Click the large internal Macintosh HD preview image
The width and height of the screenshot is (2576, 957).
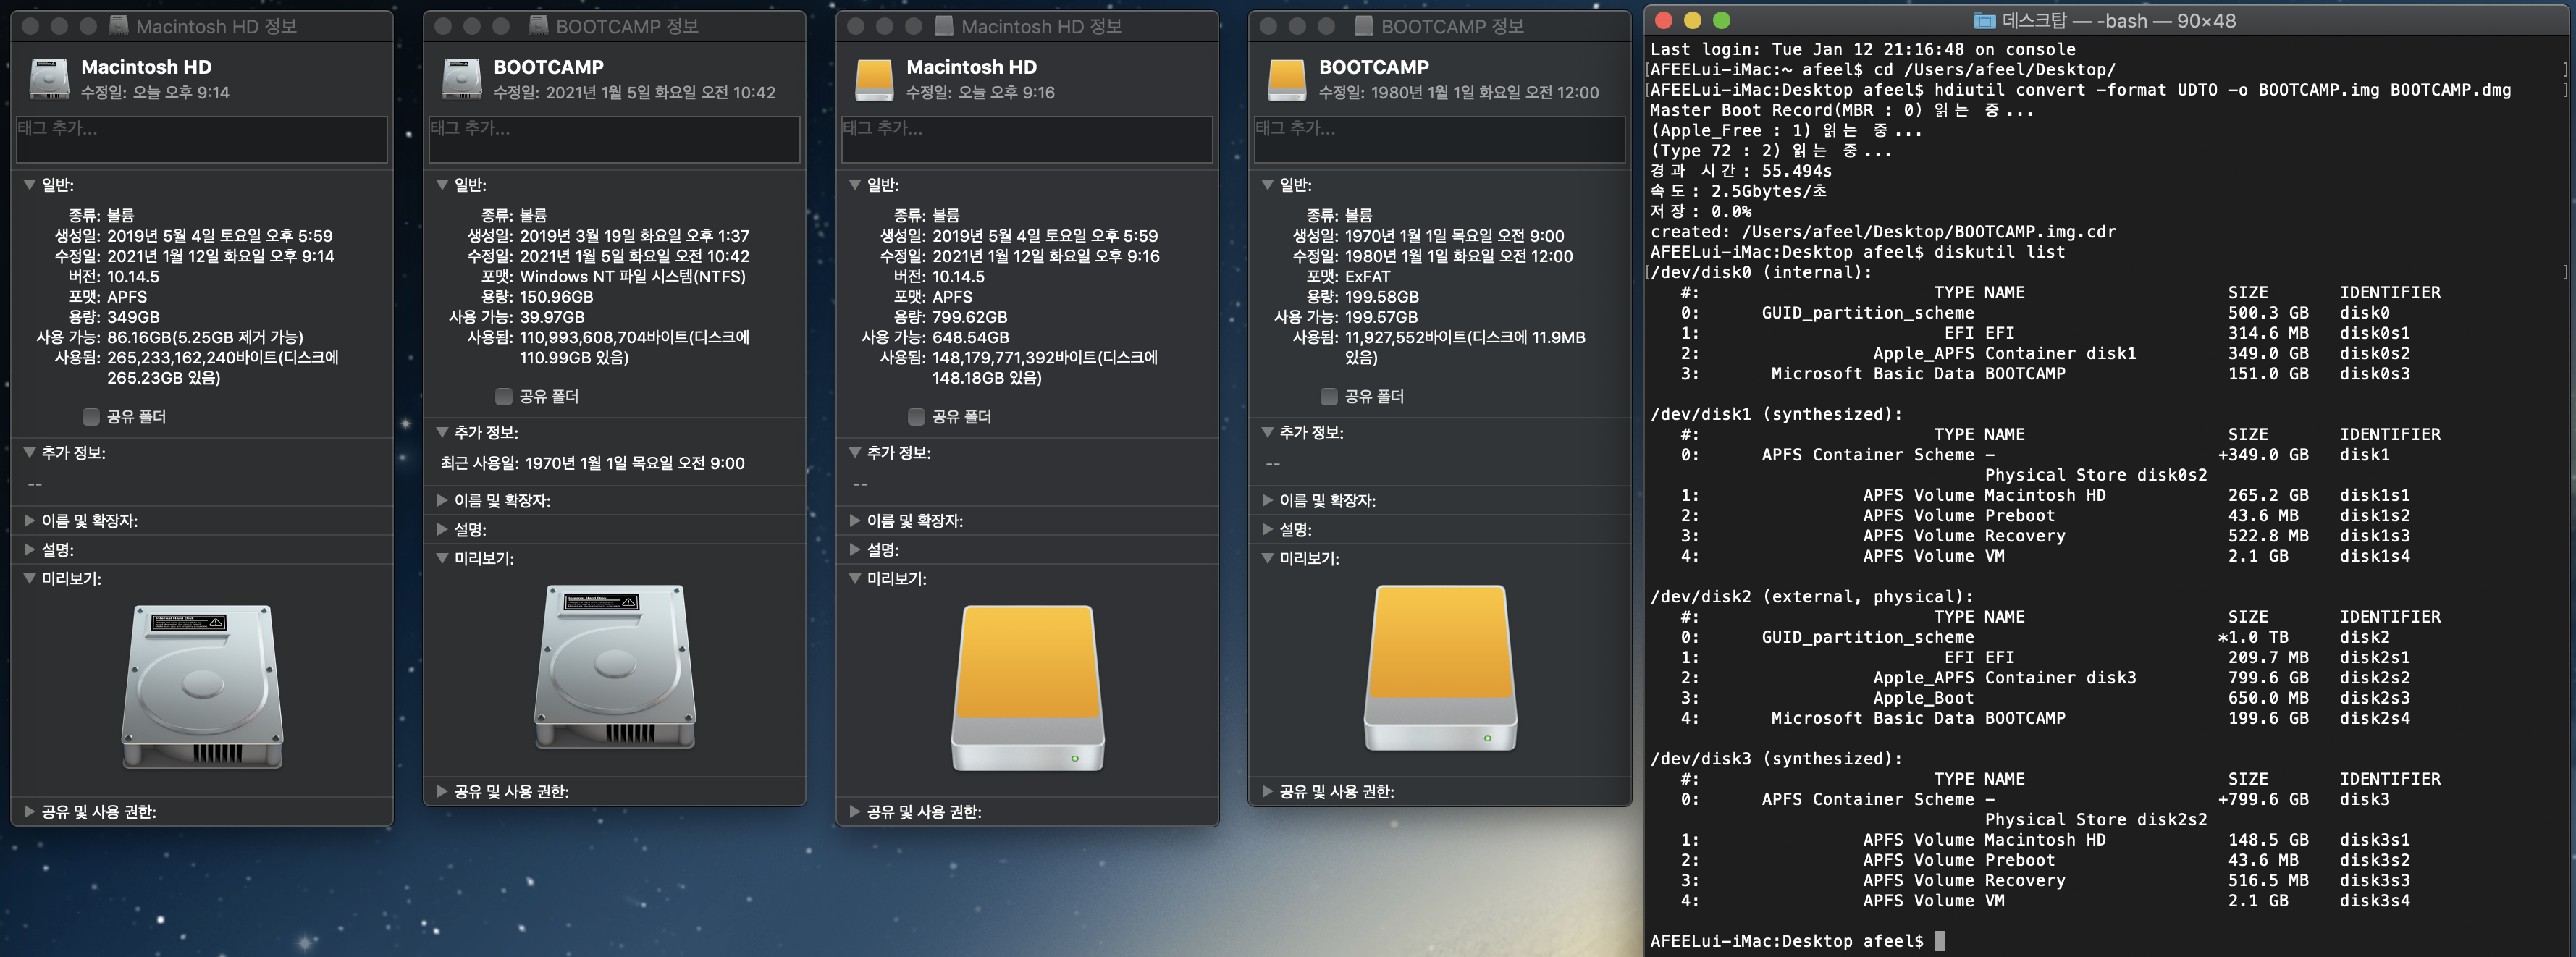click(x=202, y=686)
